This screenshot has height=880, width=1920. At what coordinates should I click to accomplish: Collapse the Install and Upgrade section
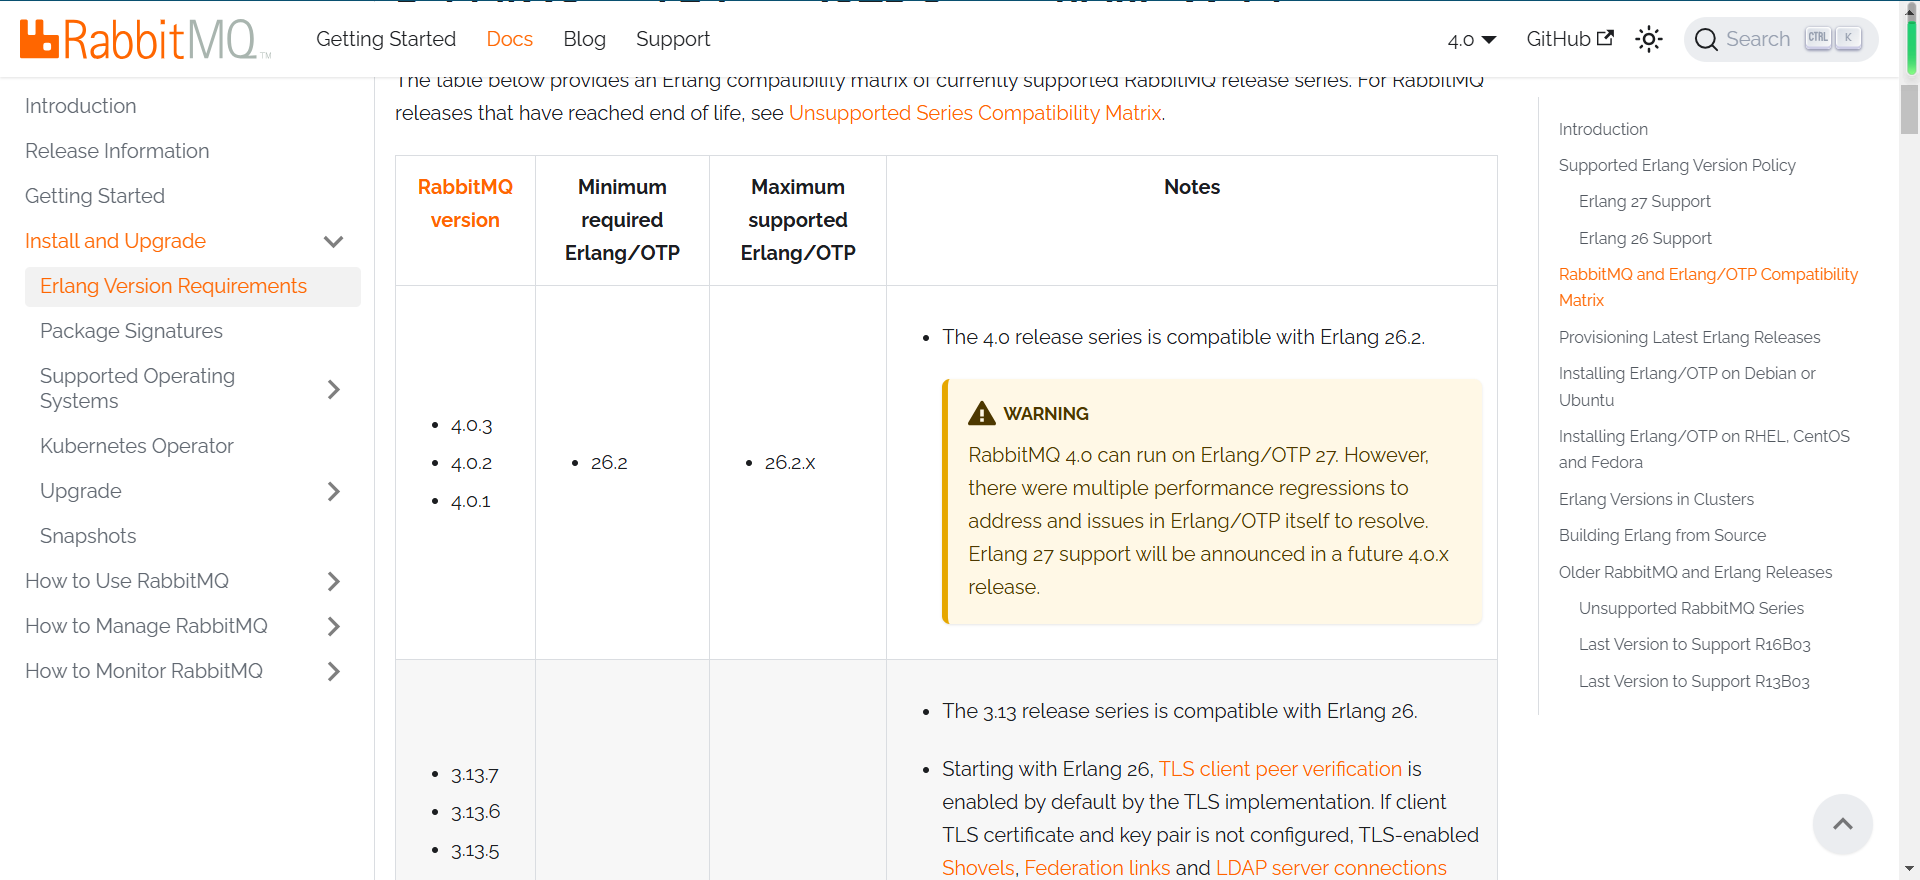click(x=334, y=242)
